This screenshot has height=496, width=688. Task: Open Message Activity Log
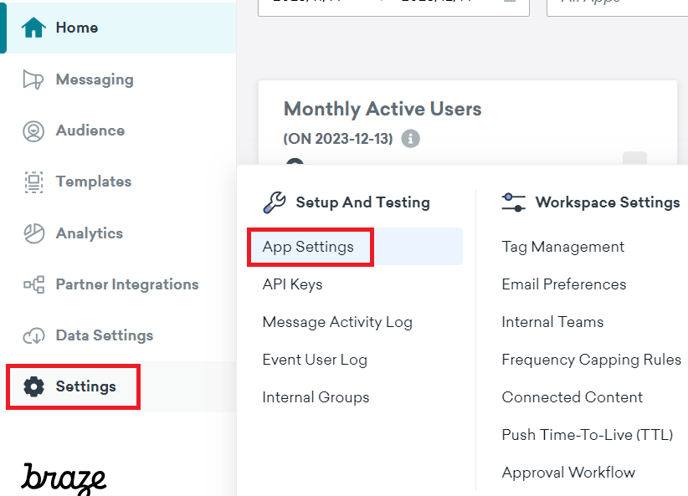click(x=337, y=322)
